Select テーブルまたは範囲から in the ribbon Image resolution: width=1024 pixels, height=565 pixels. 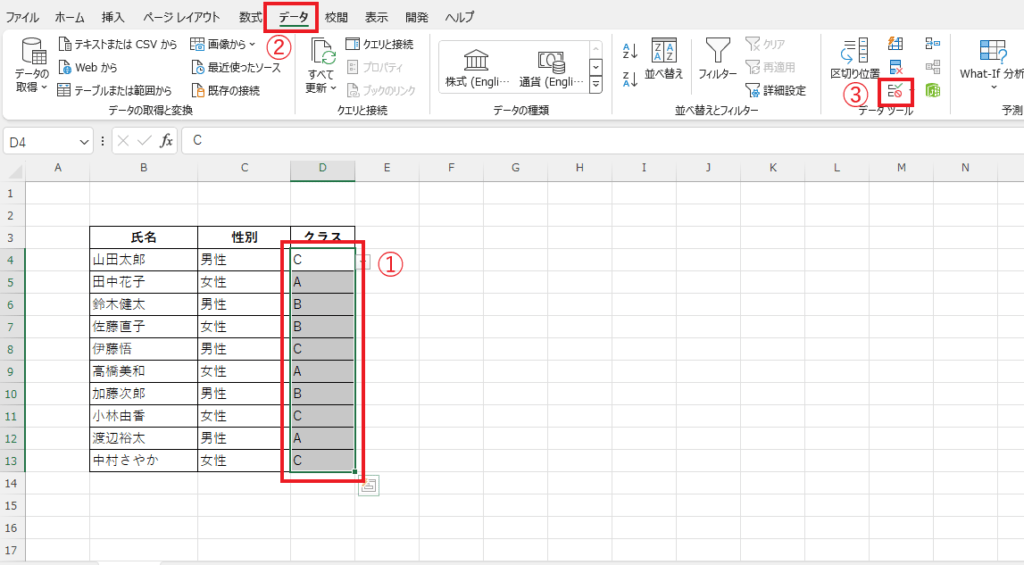point(115,90)
